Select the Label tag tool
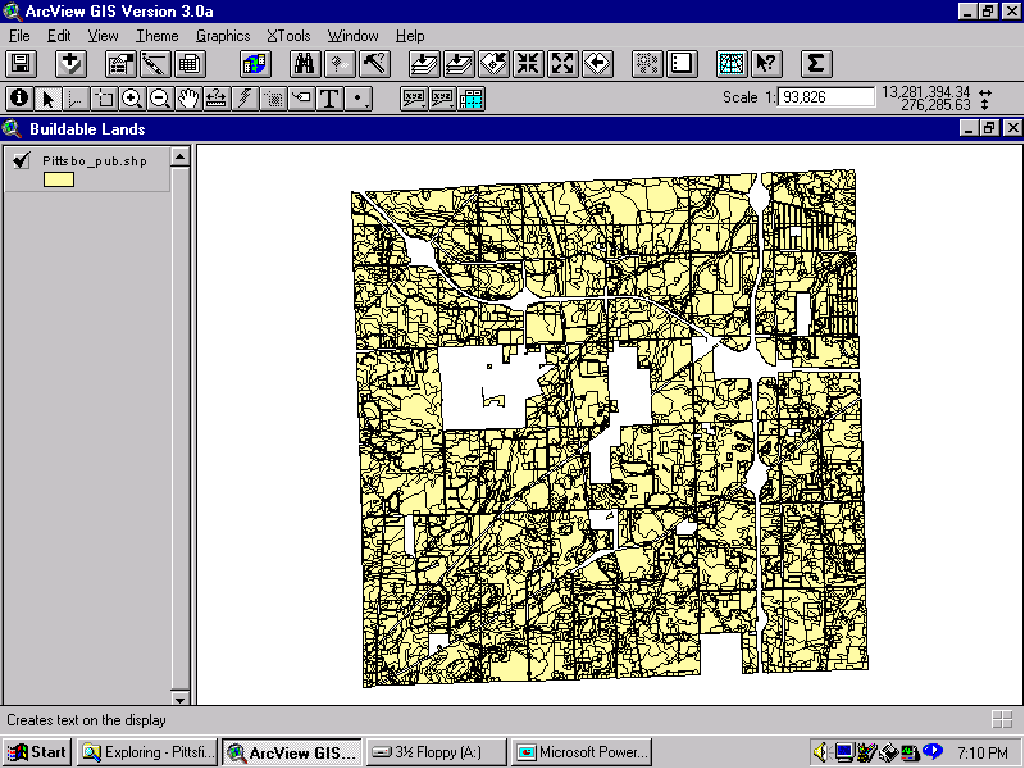This screenshot has height=768, width=1024. click(301, 99)
